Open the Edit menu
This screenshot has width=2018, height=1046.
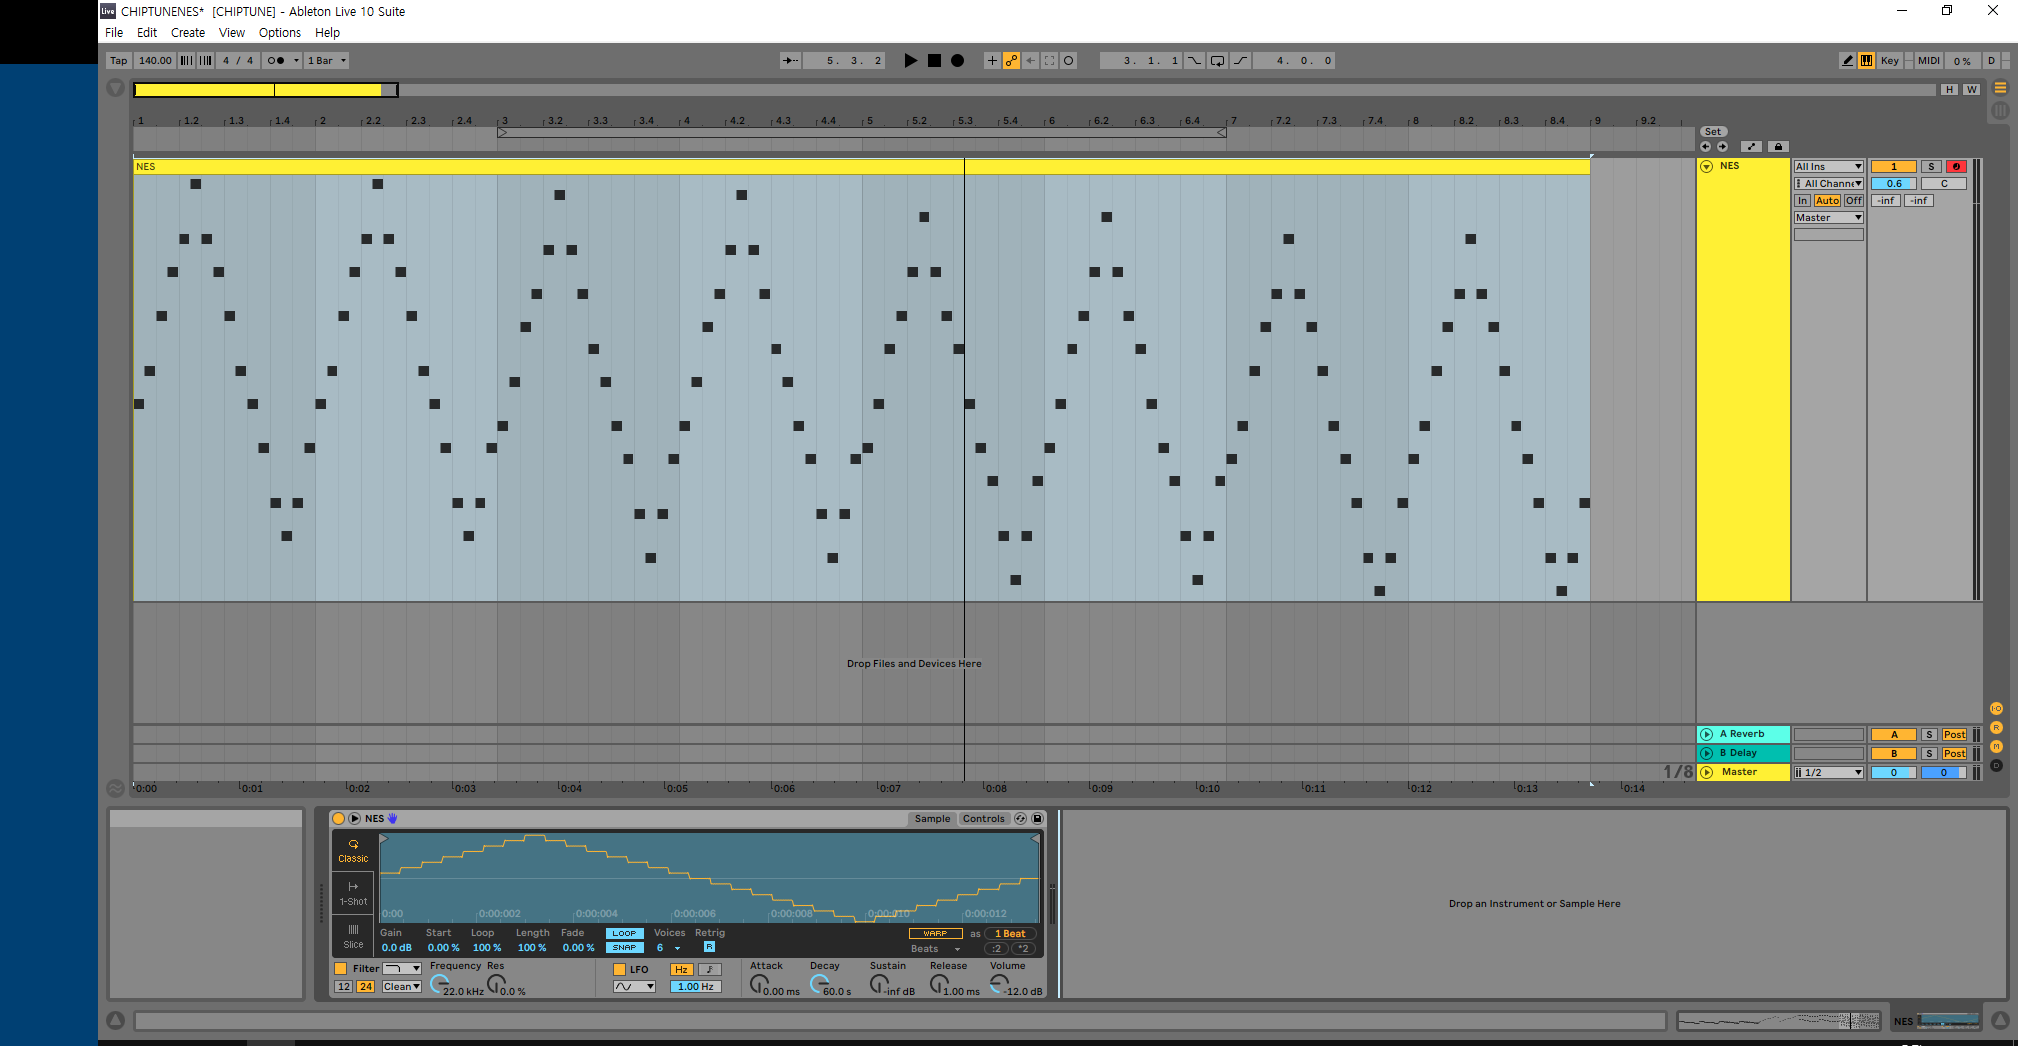pyautogui.click(x=147, y=33)
